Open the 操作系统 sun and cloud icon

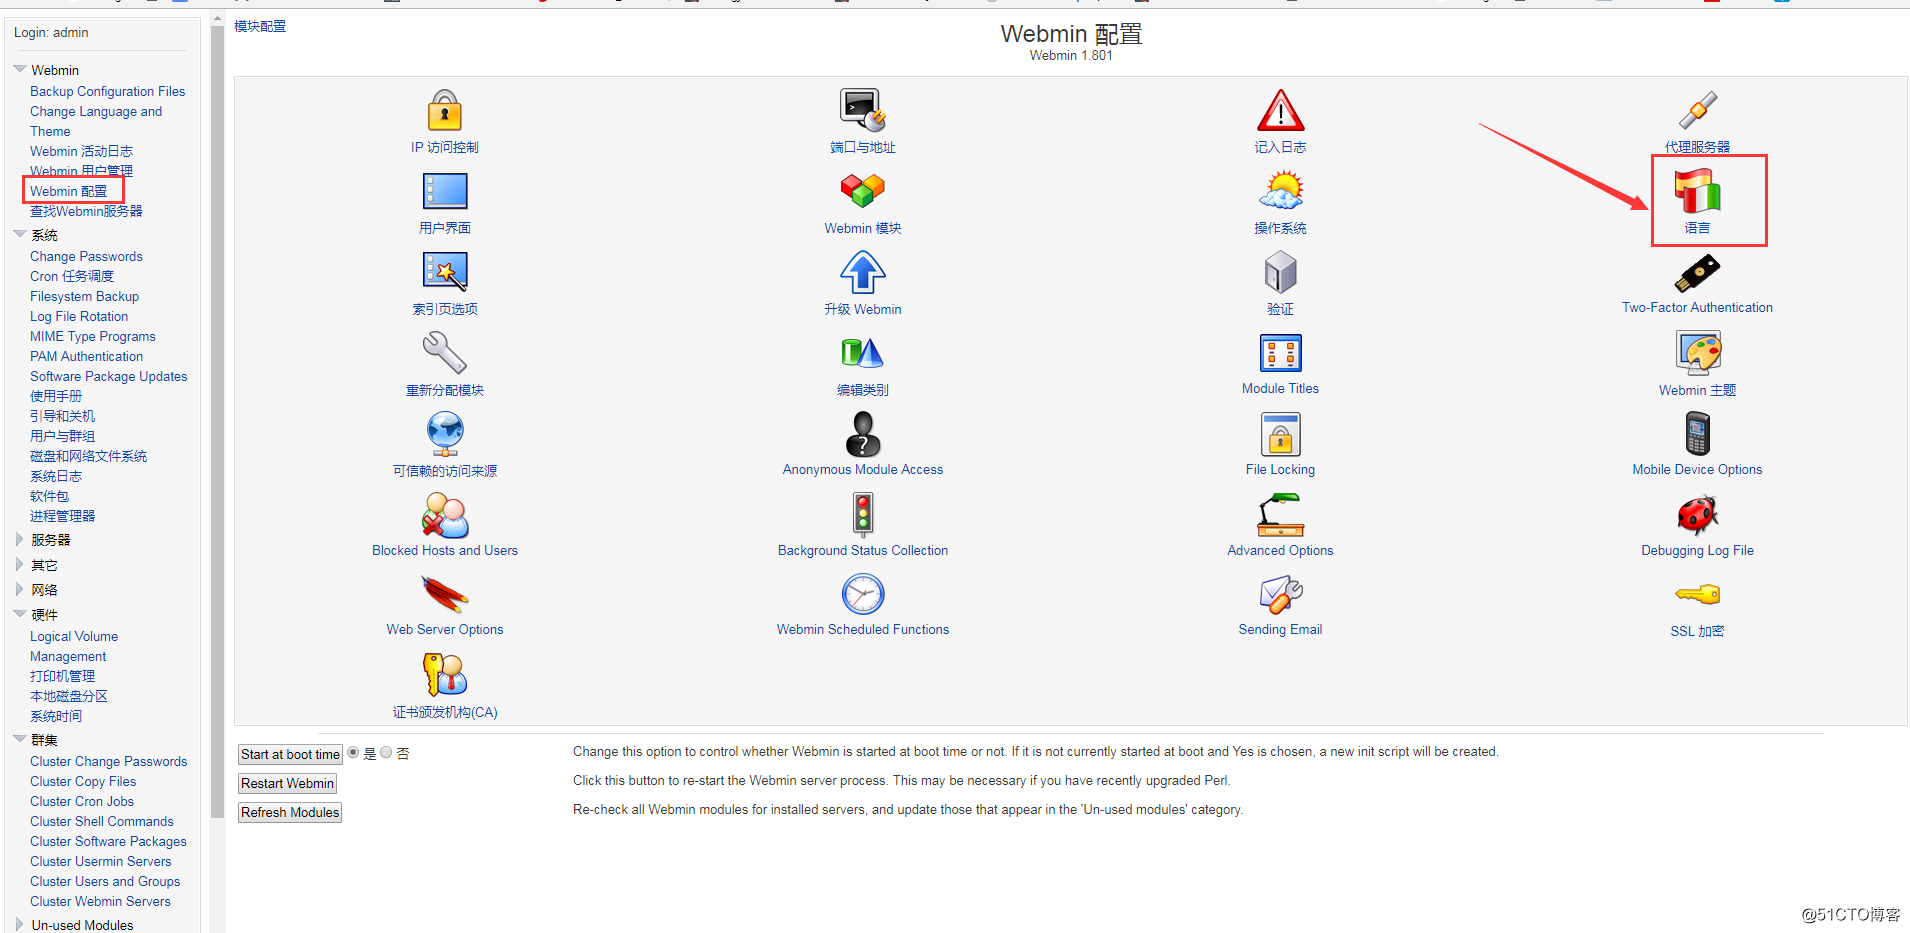(x=1280, y=190)
